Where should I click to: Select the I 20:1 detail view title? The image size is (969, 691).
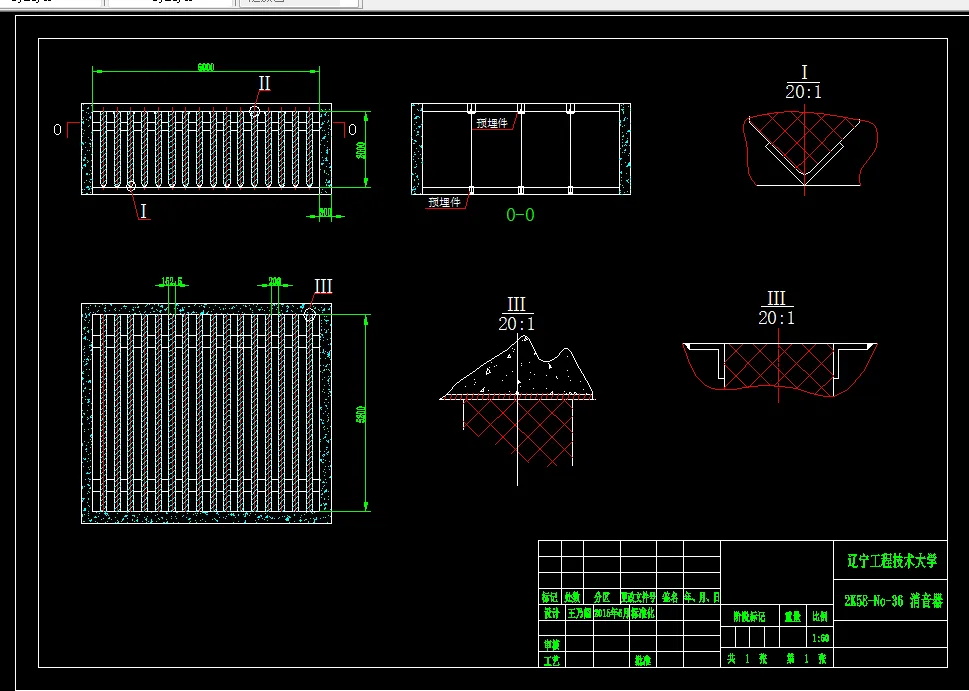click(x=803, y=82)
